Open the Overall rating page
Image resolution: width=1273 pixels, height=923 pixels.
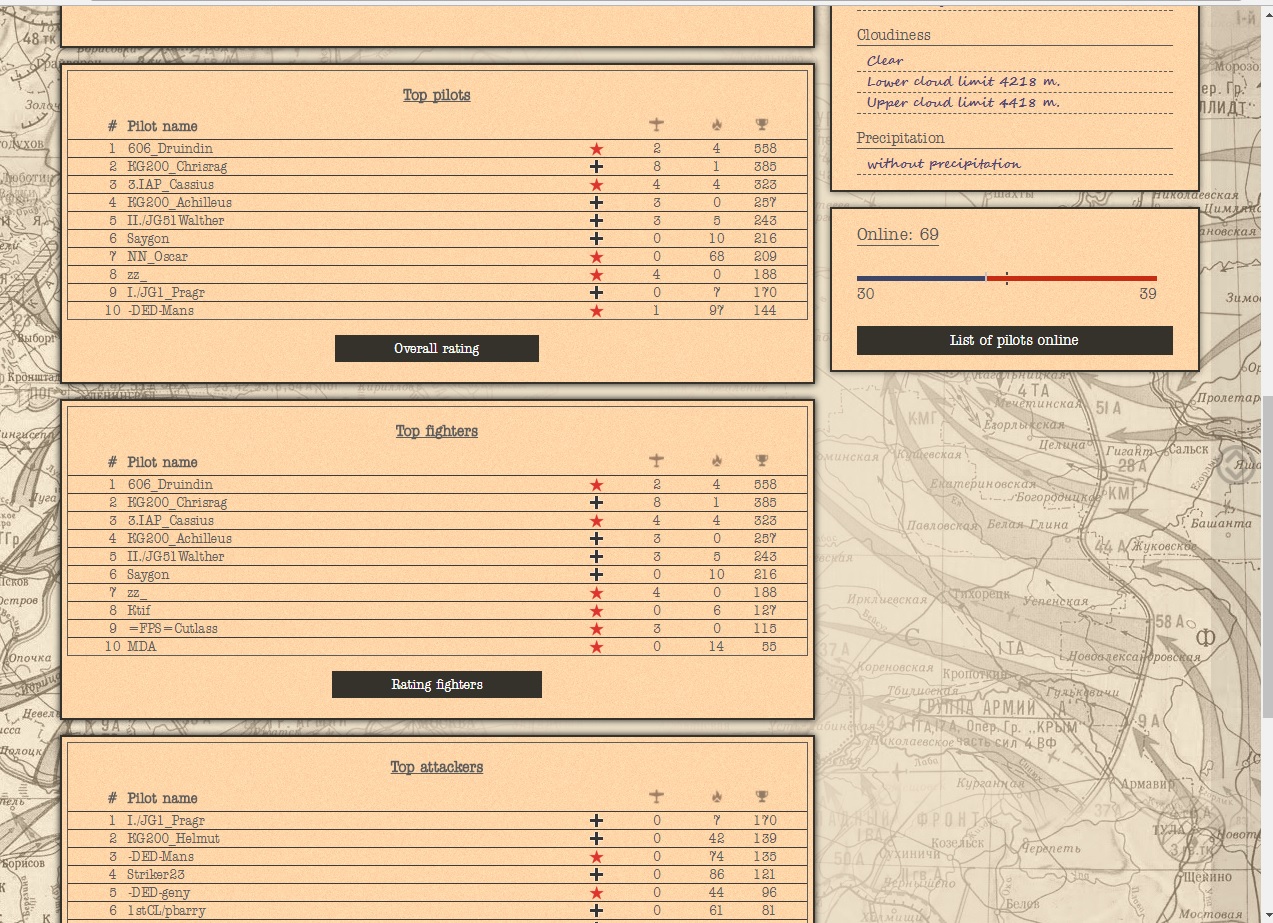[437, 348]
